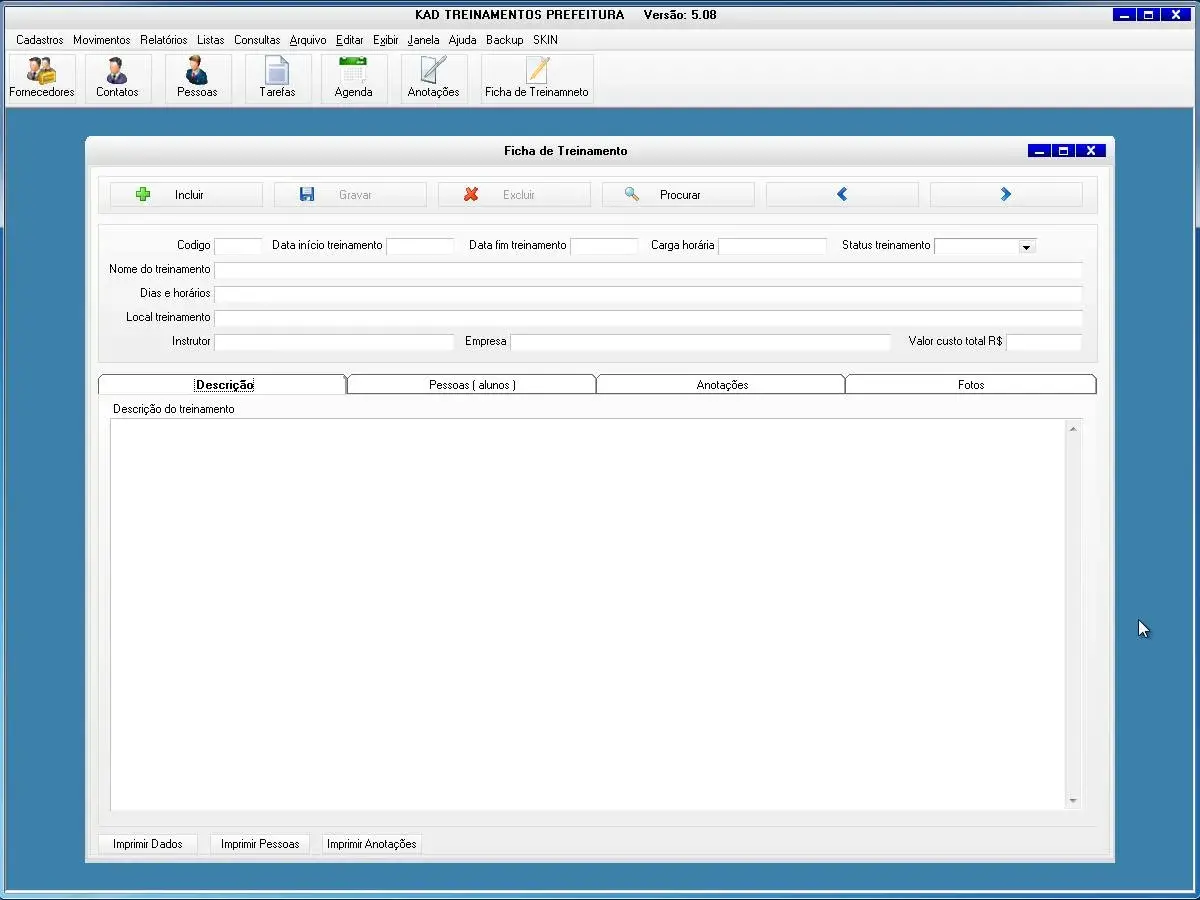The height and width of the screenshot is (900, 1200).
Task: Focus the Nome do treinamento field
Action: 648,270
